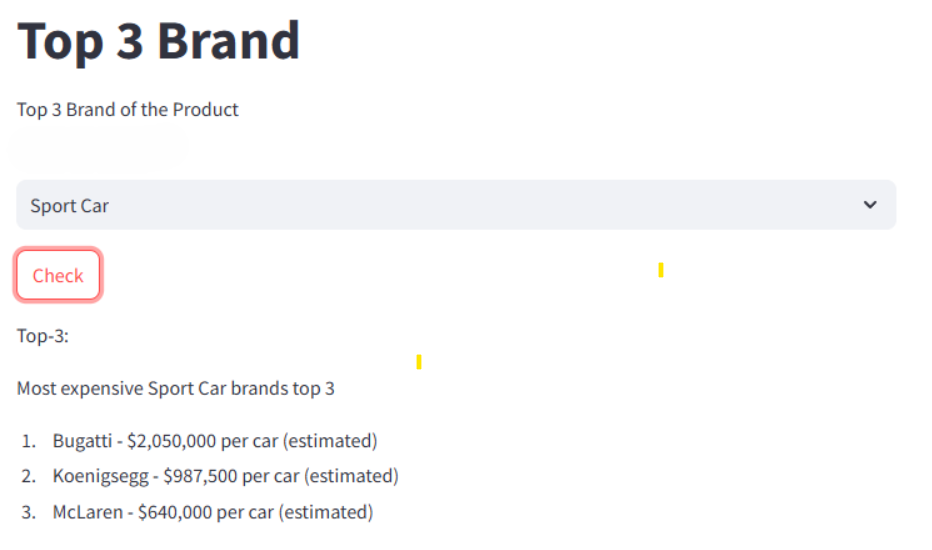Click the chevron arrow in the select box
The image size is (932, 550).
(x=870, y=205)
